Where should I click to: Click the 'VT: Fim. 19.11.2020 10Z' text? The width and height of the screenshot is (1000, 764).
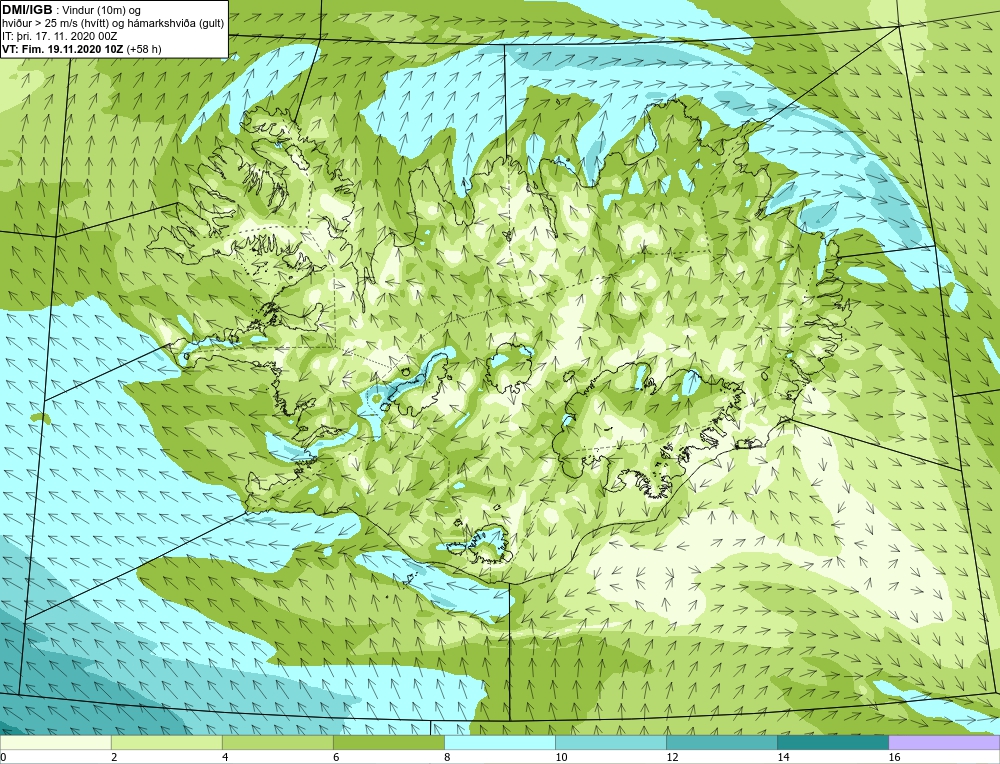pos(63,49)
